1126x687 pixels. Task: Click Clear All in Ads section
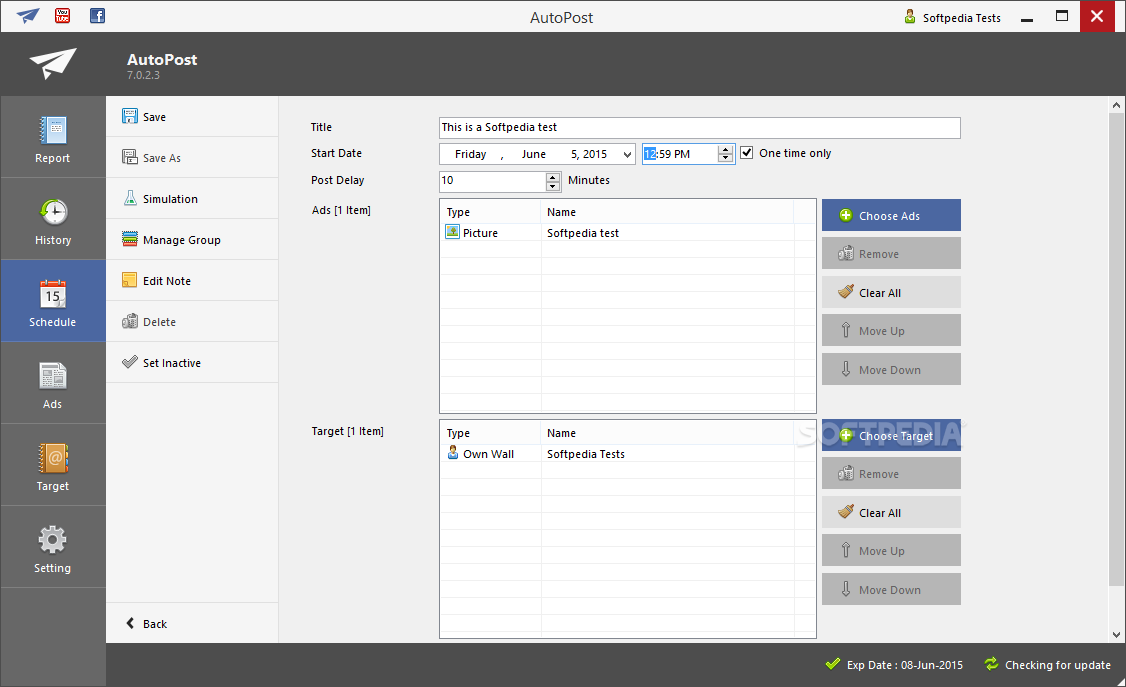point(891,292)
